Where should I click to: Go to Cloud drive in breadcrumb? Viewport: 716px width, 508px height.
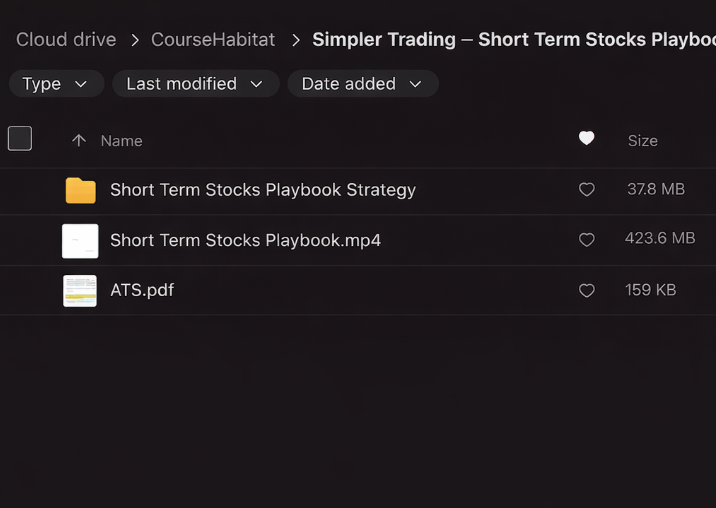point(66,40)
